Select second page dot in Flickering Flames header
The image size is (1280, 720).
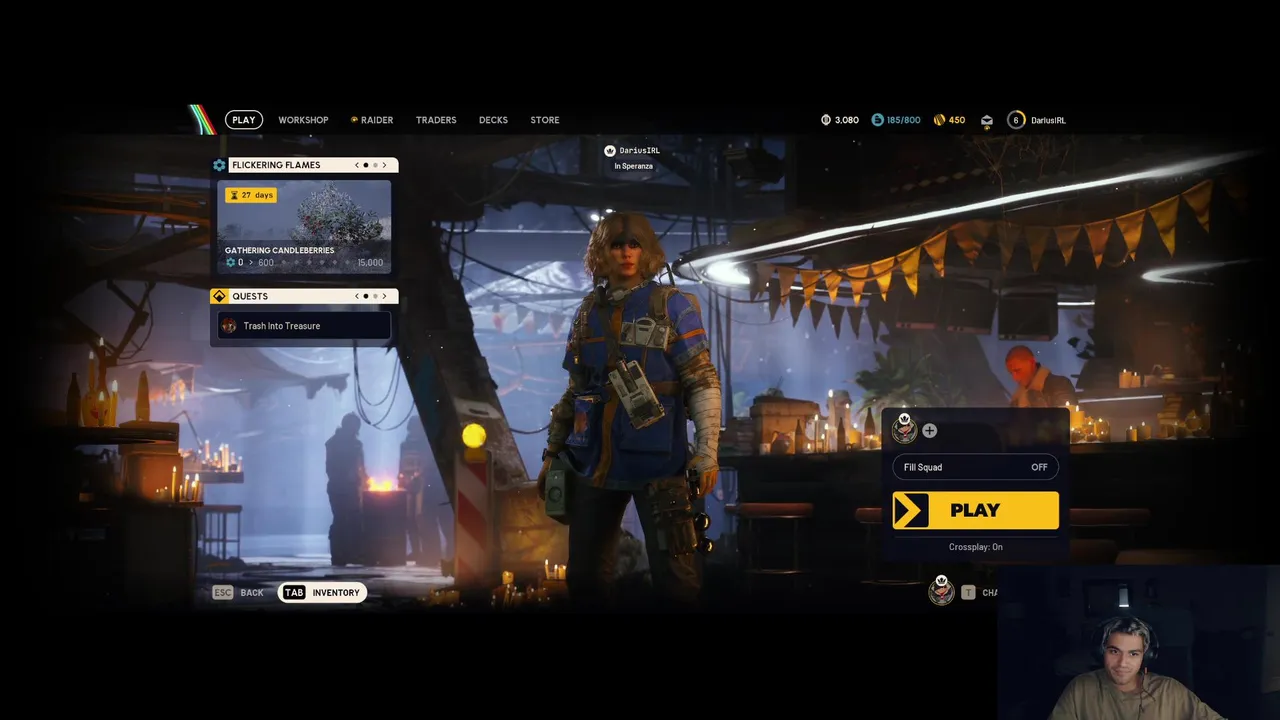click(375, 165)
